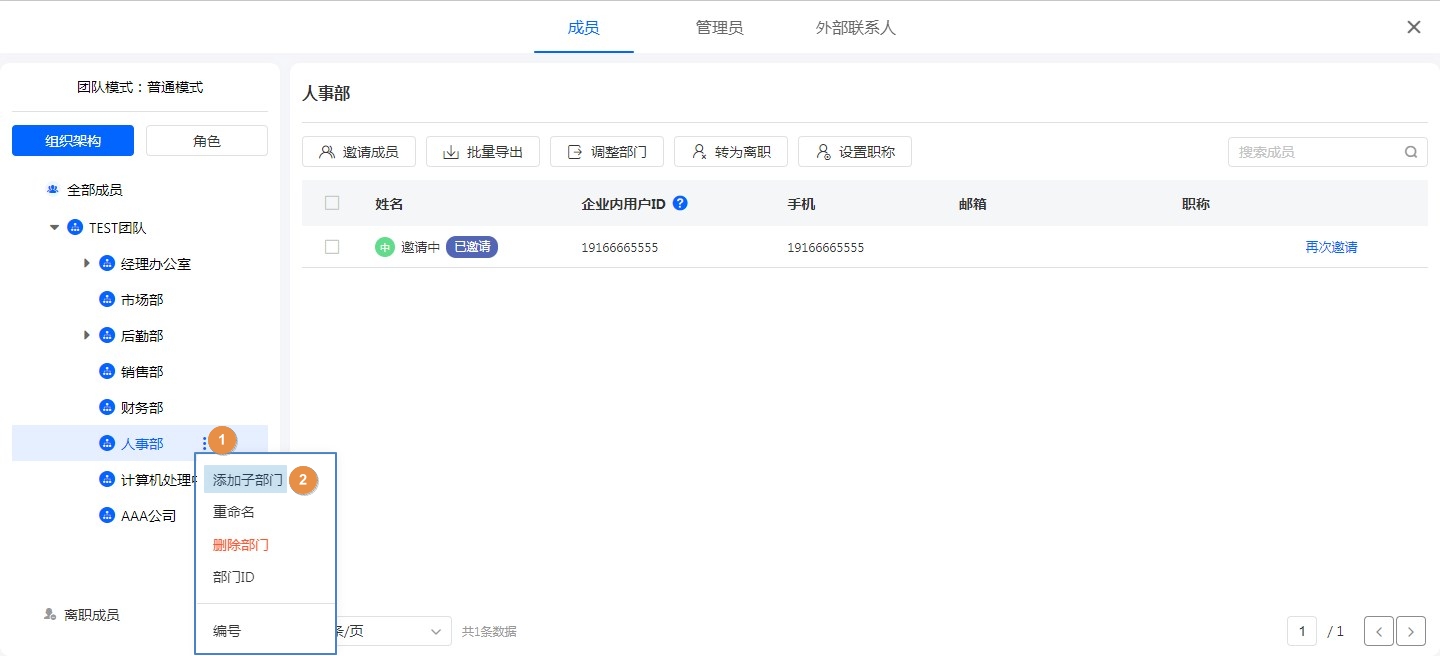Click the 全部成员 people icon

pyautogui.click(x=52, y=190)
